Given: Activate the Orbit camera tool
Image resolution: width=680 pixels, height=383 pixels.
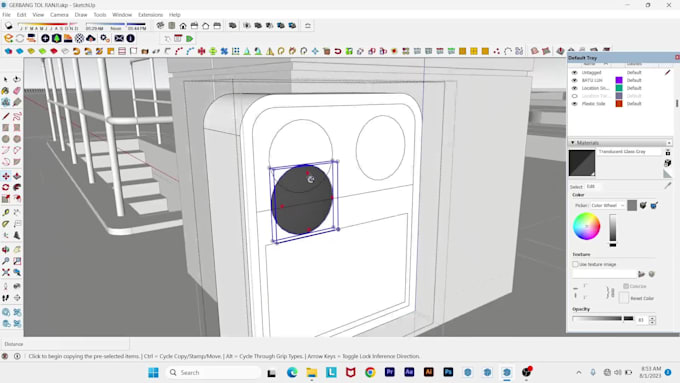Looking at the screenshot, I should coord(6,250).
